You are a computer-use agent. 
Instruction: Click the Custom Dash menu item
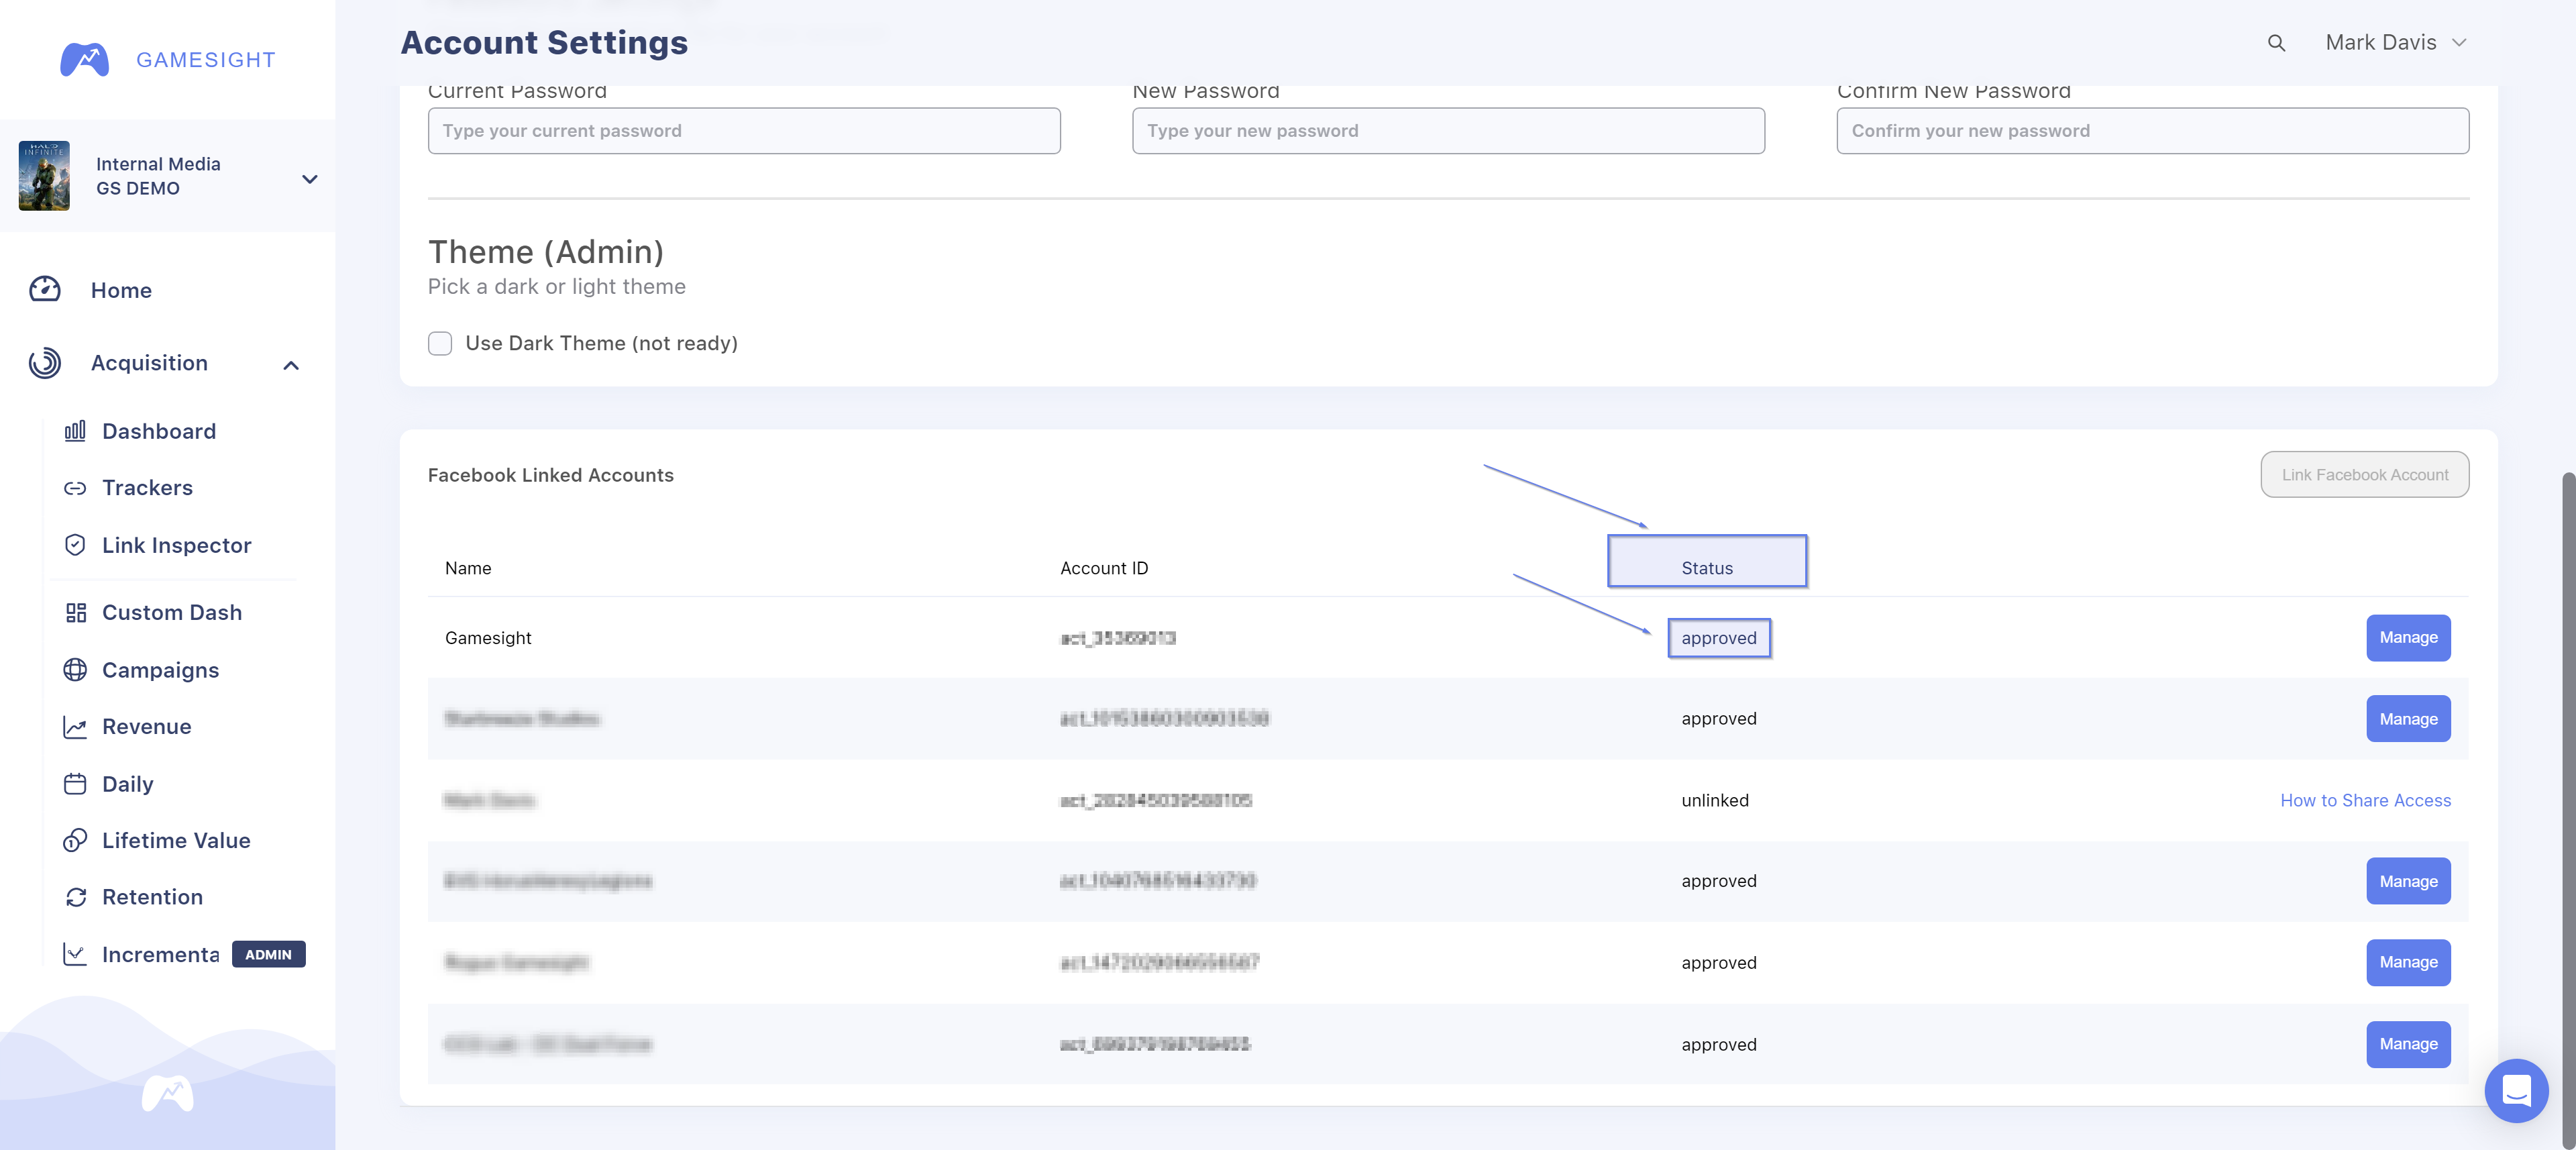tap(171, 611)
